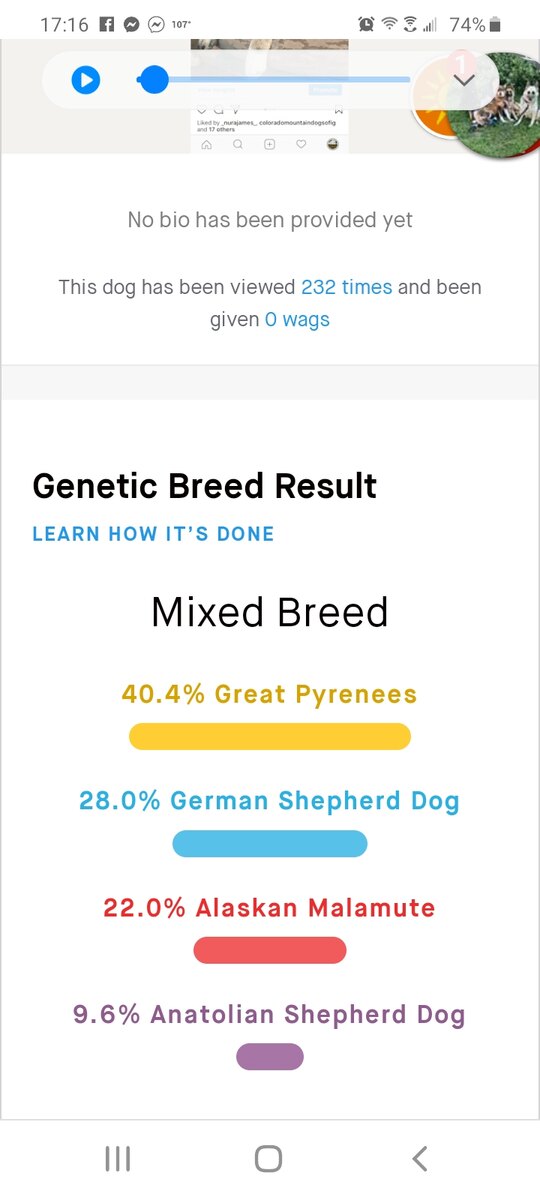Tap the red Alaskan Malamute bar
This screenshot has height=1200, width=540.
270,950
